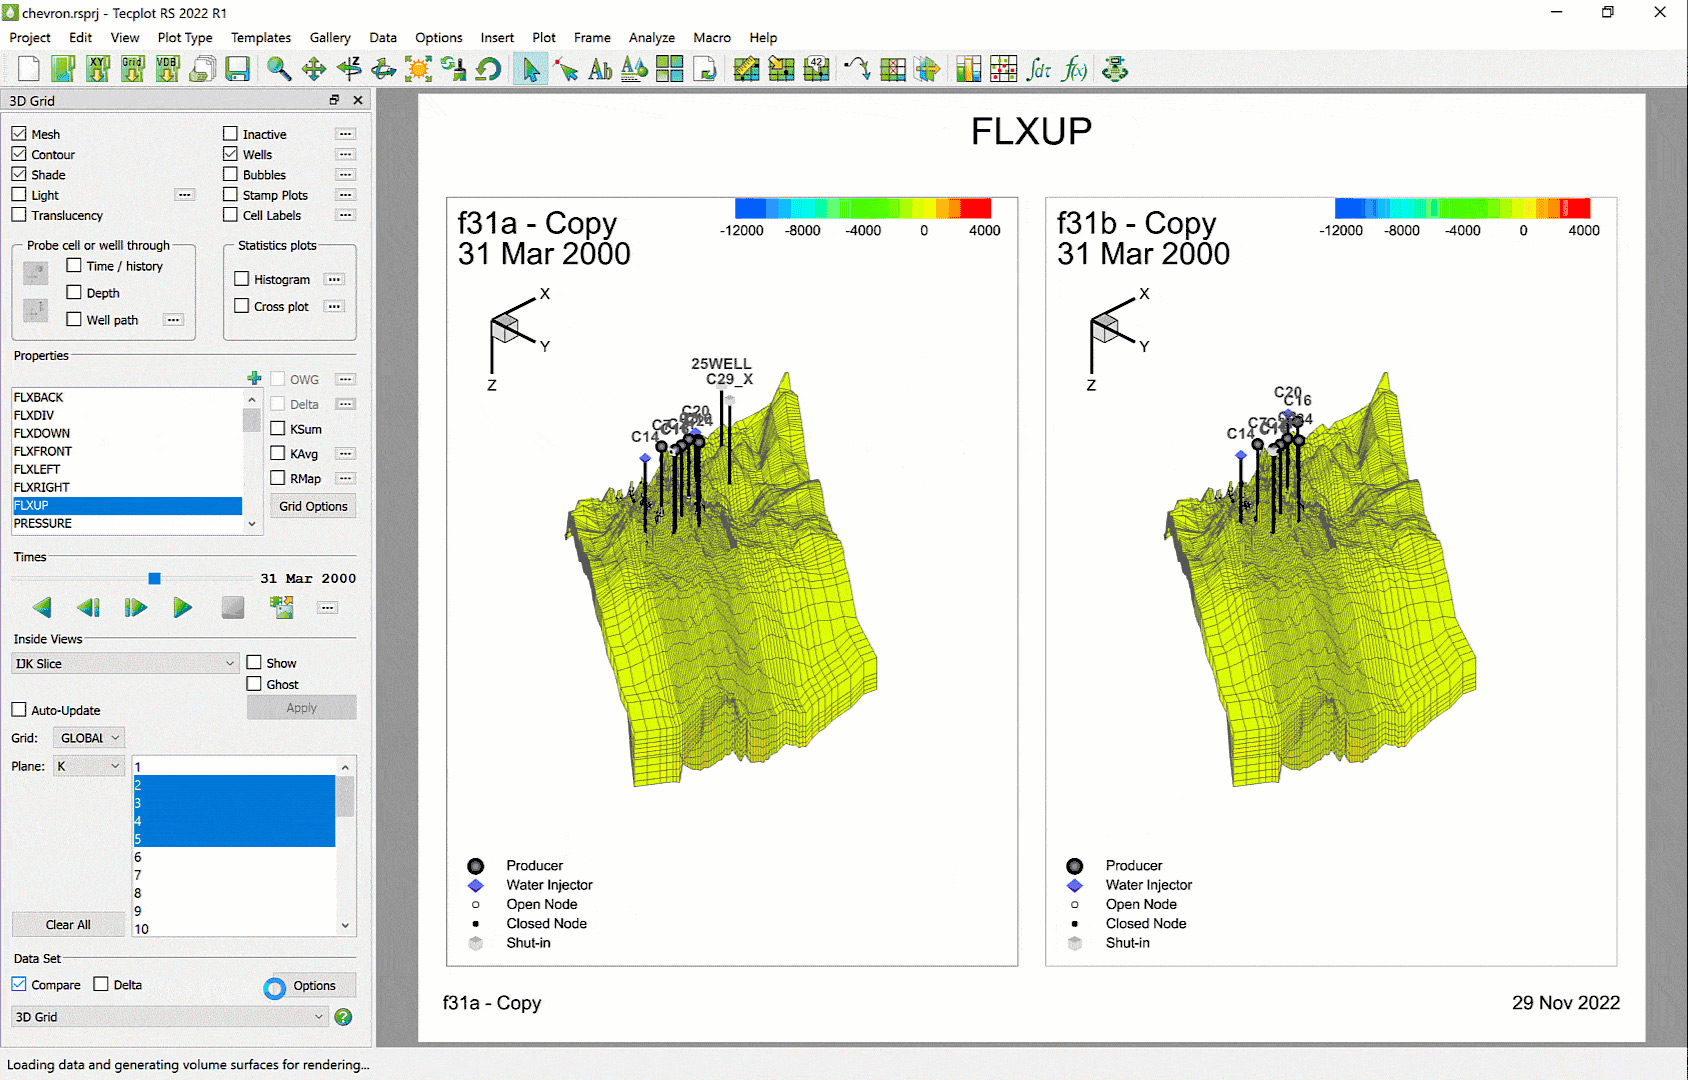The width and height of the screenshot is (1688, 1080).
Task: Select the rotate-about-Z tool
Action: pos(349,69)
